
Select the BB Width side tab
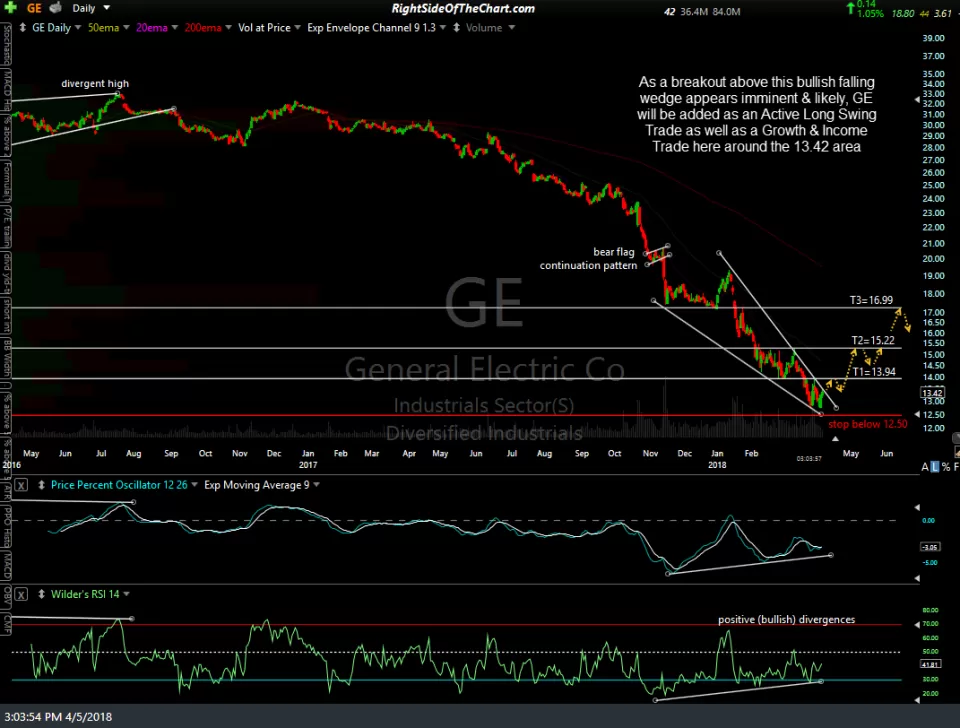pyautogui.click(x=6, y=358)
